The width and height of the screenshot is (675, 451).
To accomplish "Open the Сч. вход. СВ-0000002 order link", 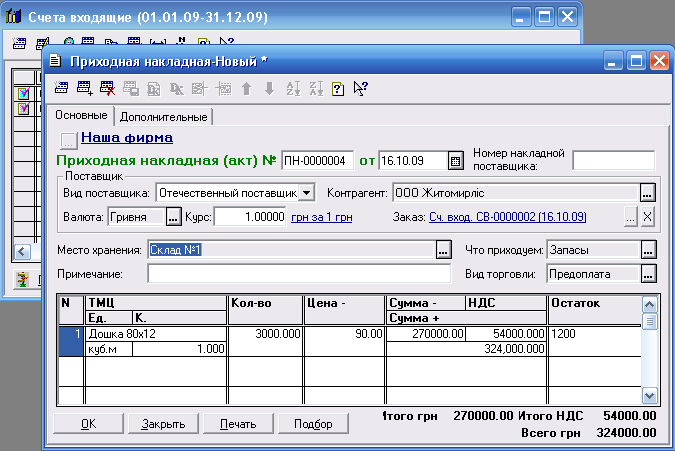I will (507, 217).
